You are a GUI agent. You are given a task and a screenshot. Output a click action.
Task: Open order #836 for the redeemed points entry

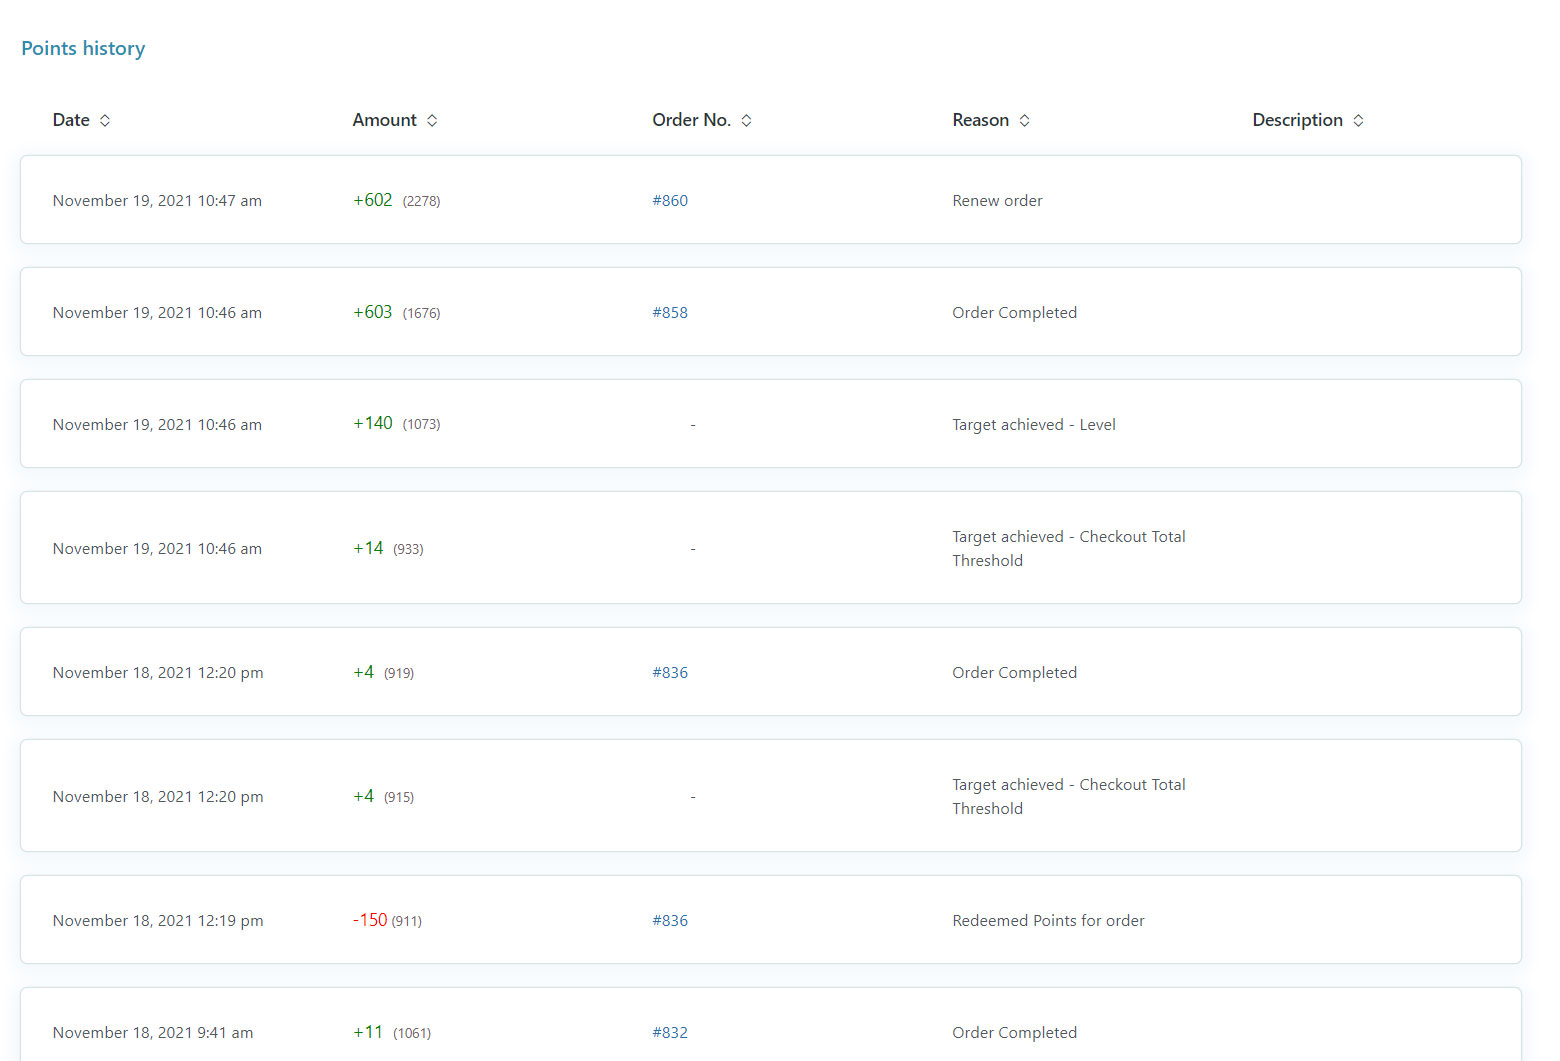coord(670,920)
